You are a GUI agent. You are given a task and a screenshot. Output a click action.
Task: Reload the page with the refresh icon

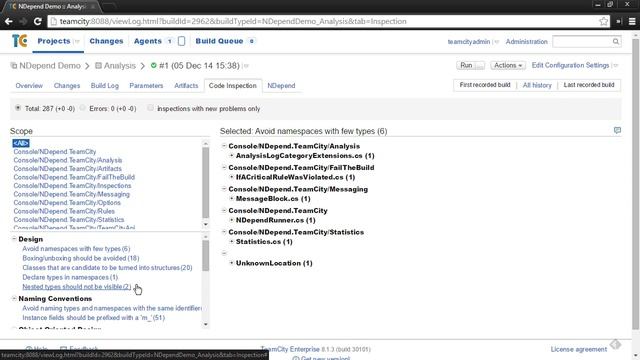38,22
